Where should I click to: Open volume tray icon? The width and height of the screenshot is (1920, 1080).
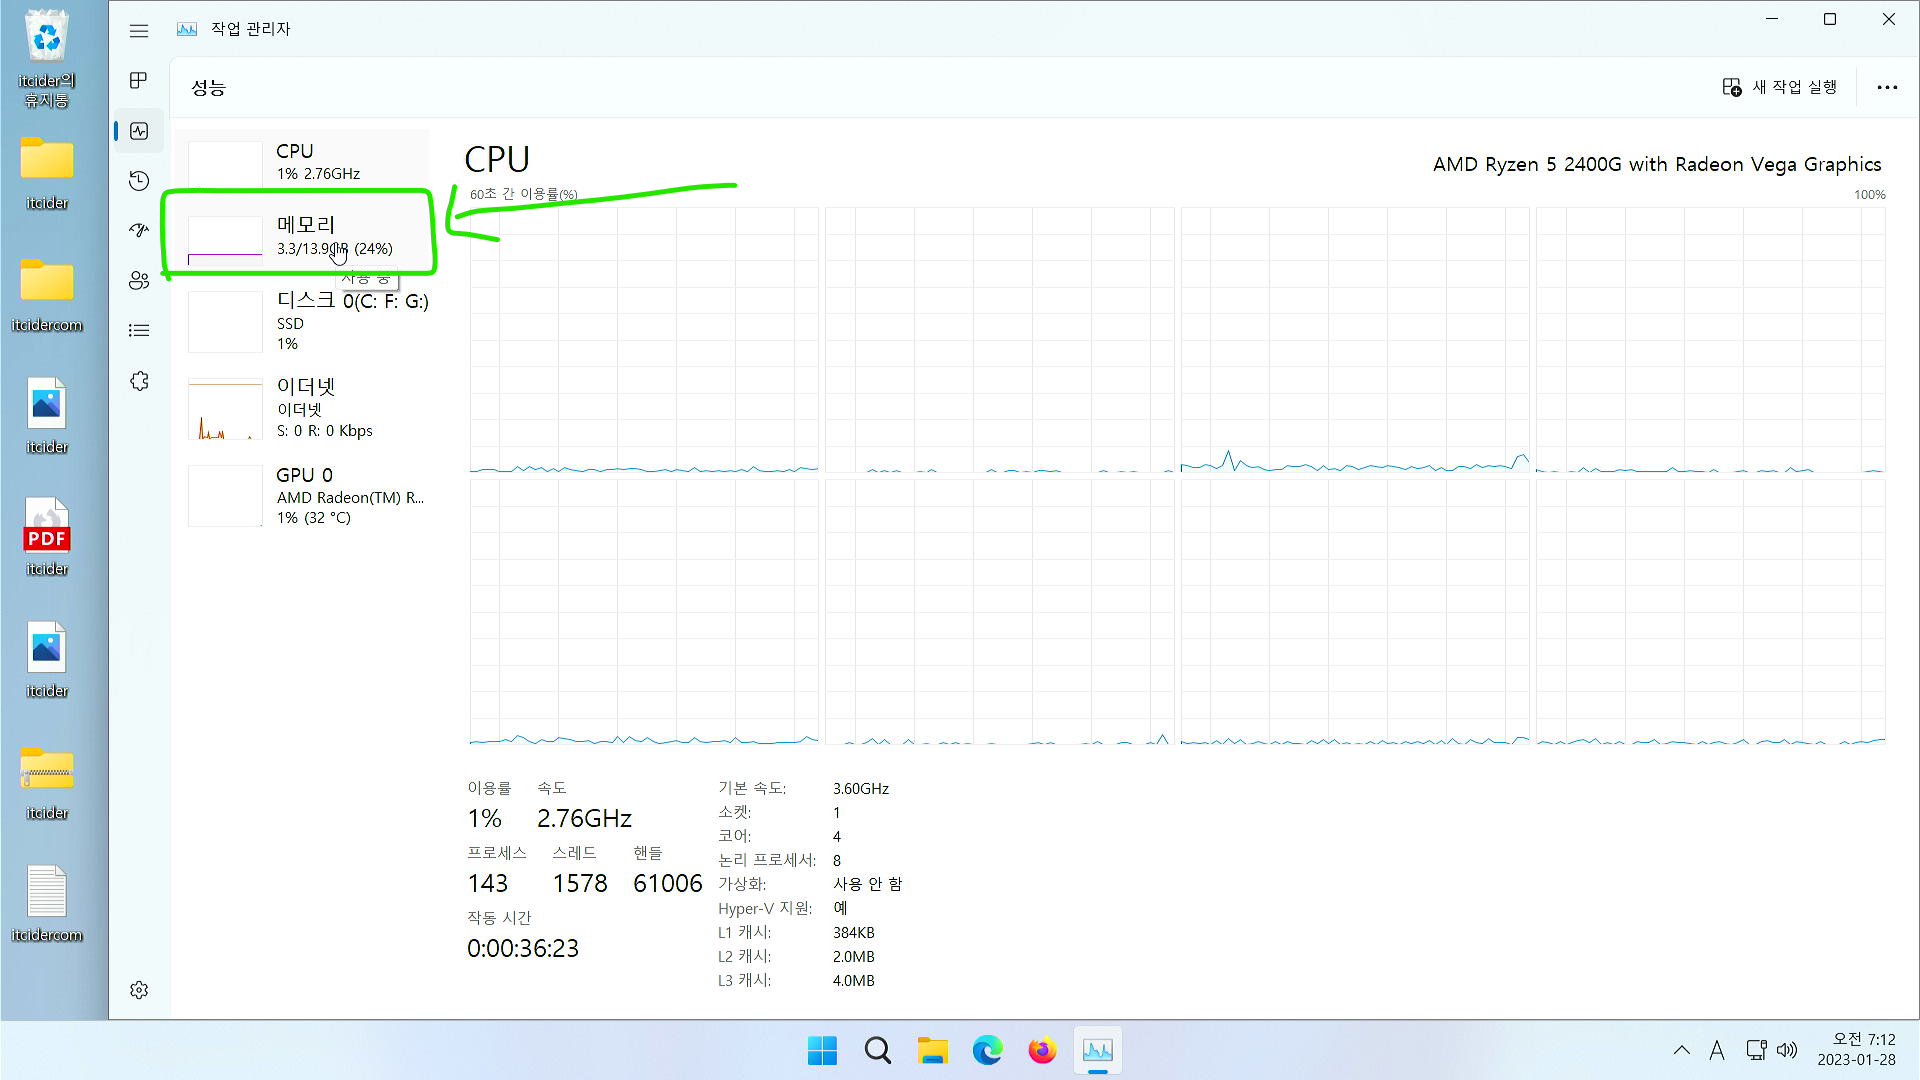(1787, 1051)
